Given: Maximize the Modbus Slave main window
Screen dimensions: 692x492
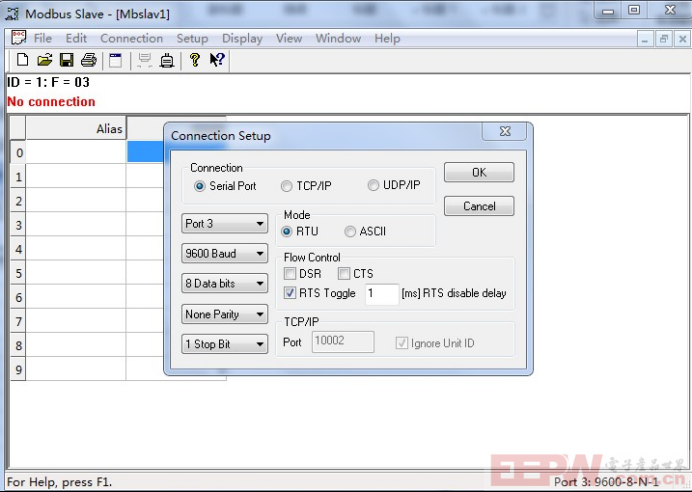Looking at the screenshot, I should [634, 11].
